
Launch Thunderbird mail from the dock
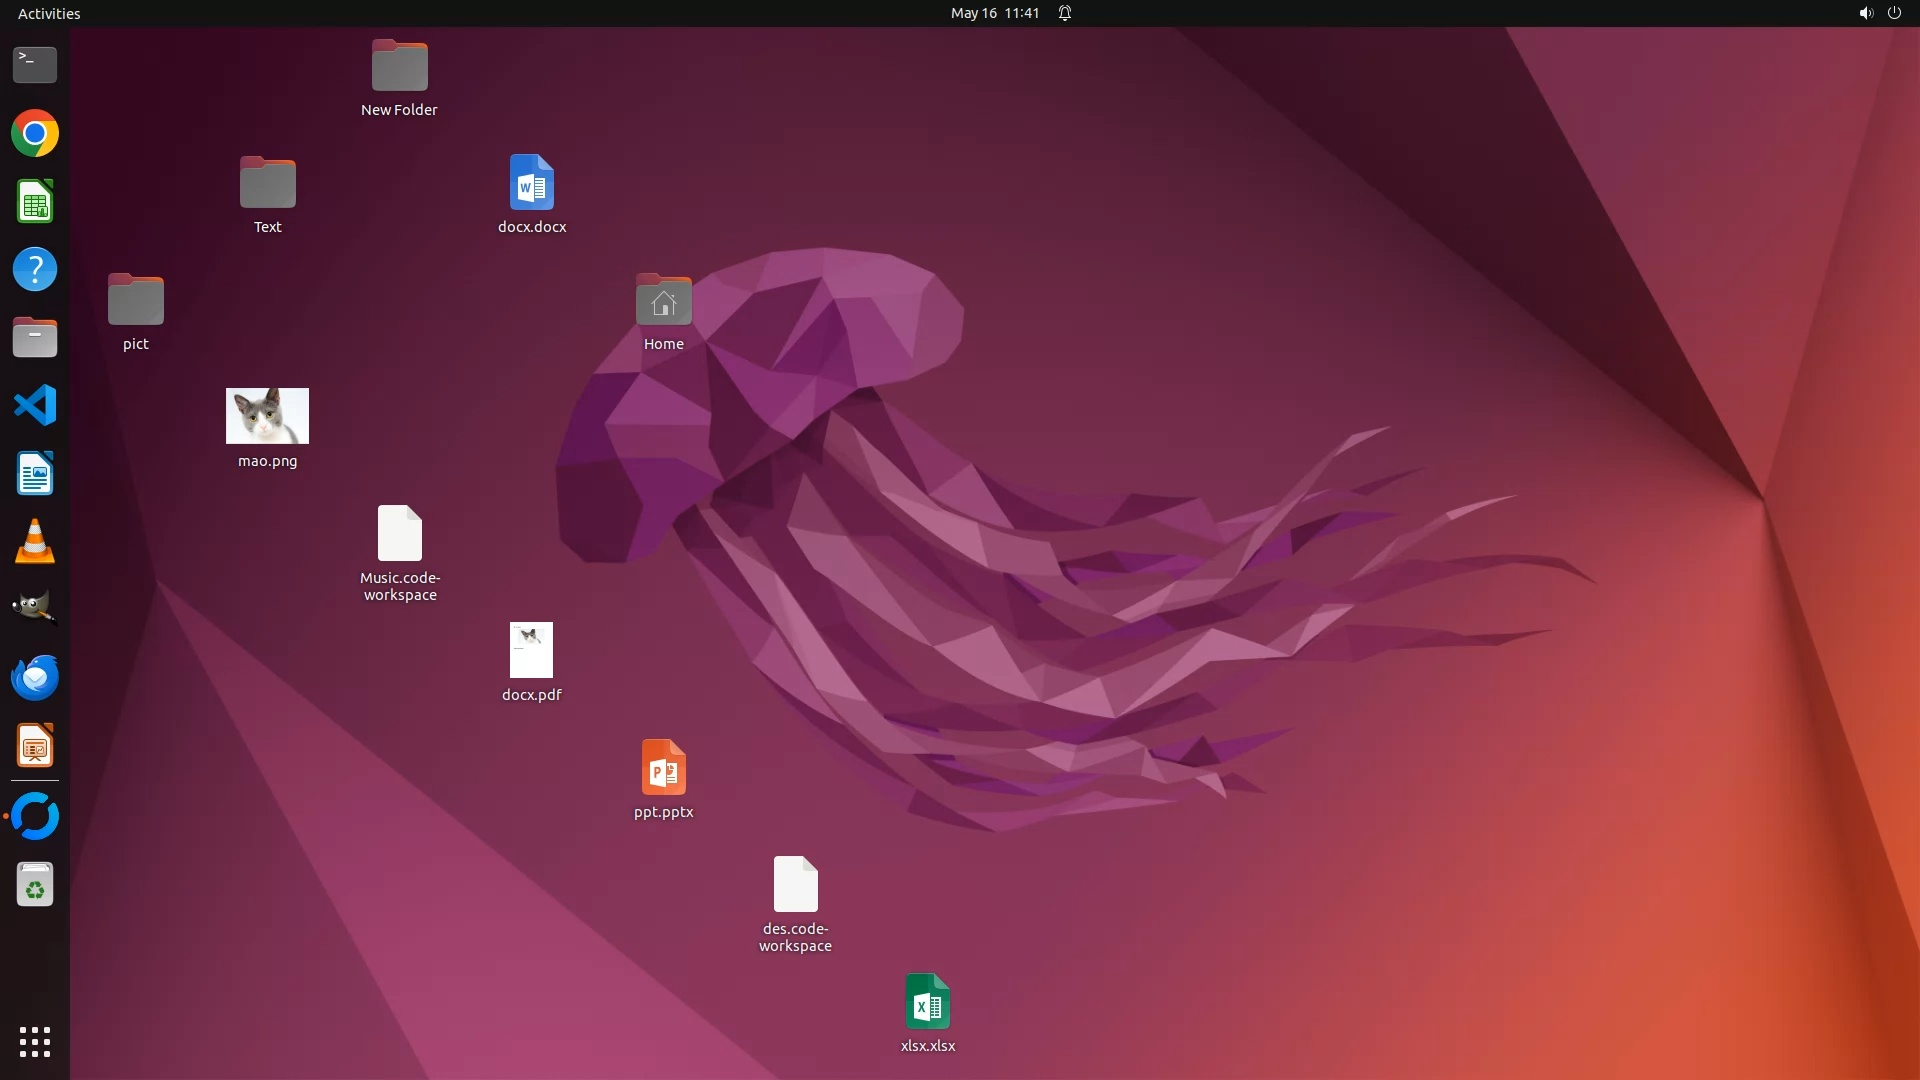(35, 678)
